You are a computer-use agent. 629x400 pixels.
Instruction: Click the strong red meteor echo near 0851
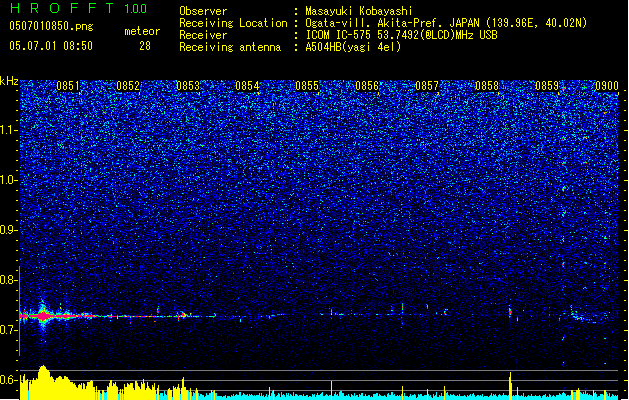pyautogui.click(x=43, y=316)
